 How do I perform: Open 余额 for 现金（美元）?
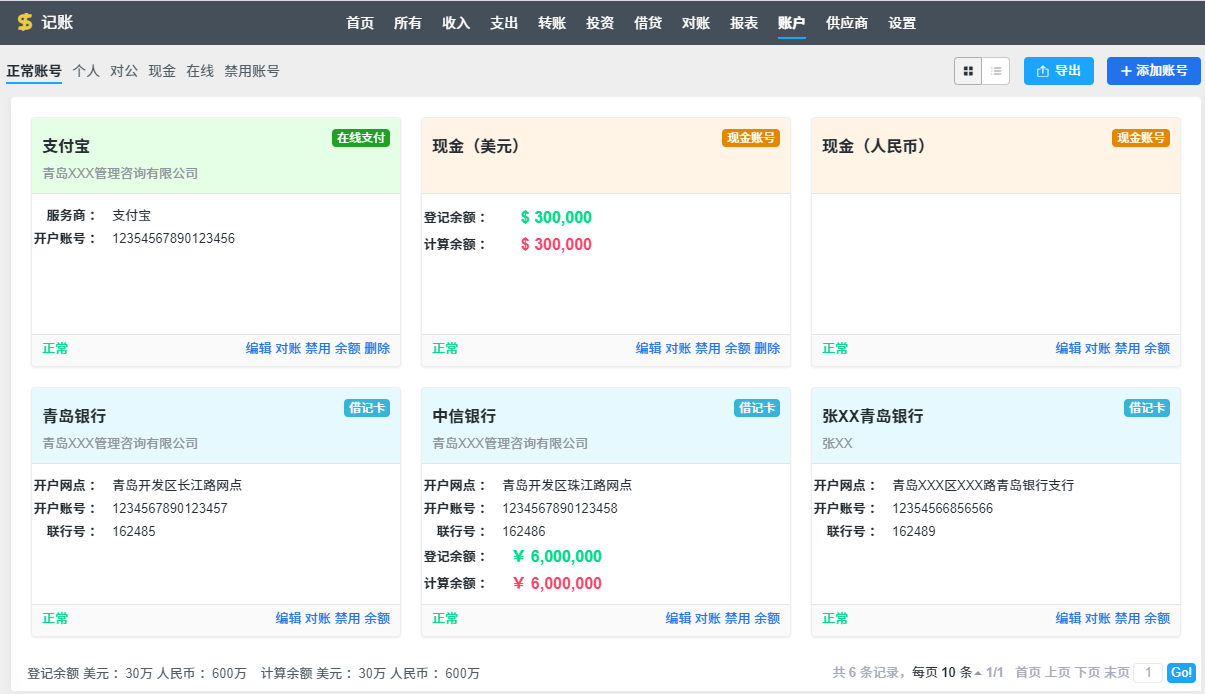click(x=737, y=349)
